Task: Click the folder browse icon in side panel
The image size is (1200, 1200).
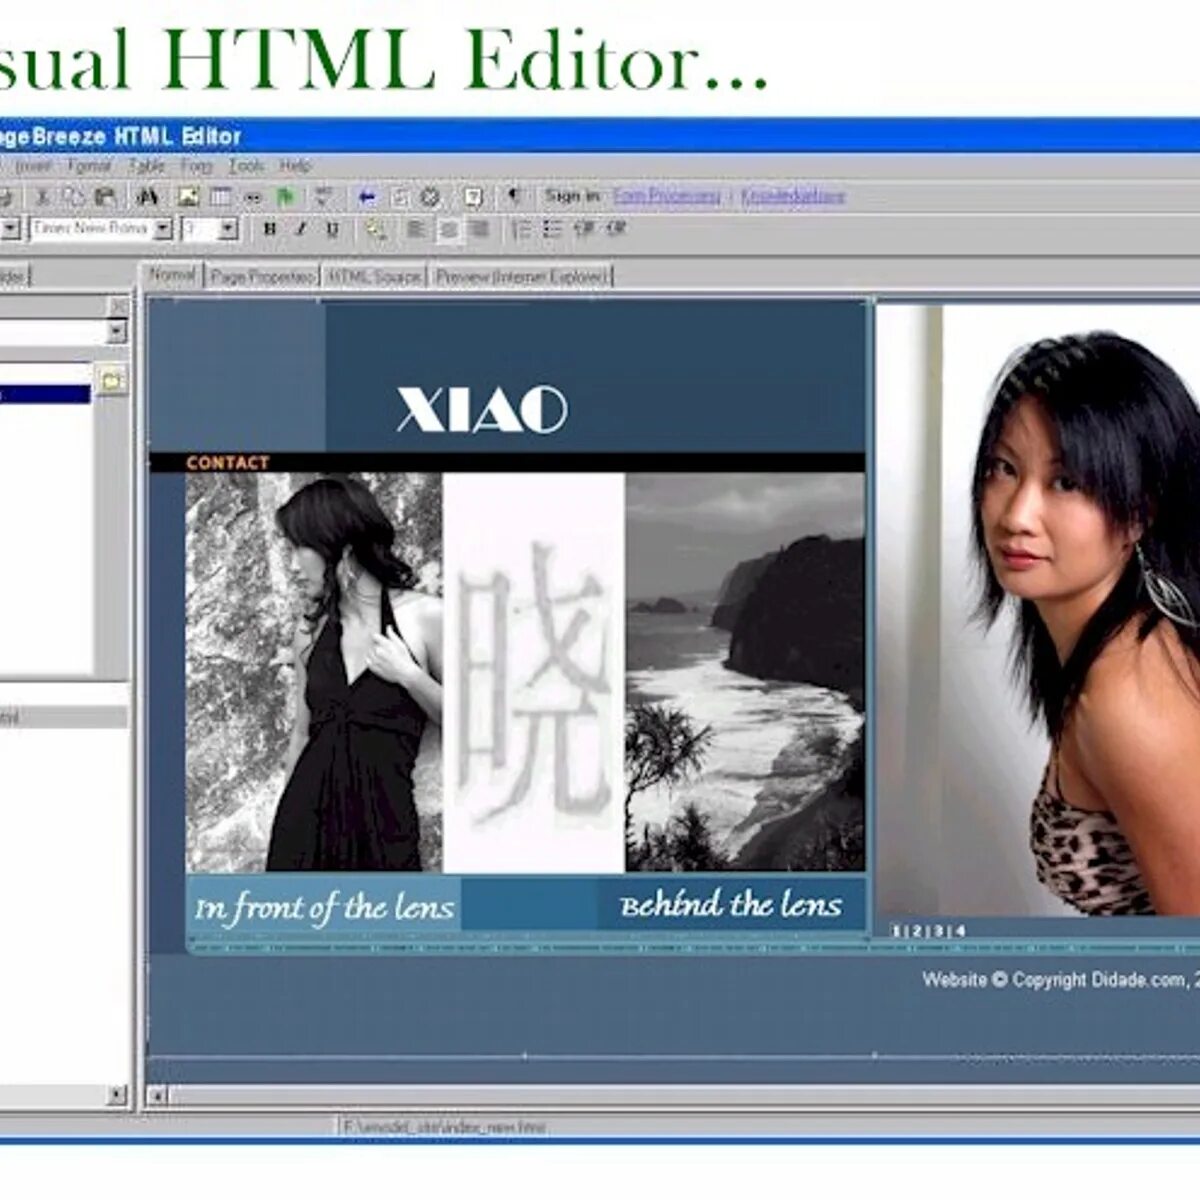Action: (x=112, y=381)
